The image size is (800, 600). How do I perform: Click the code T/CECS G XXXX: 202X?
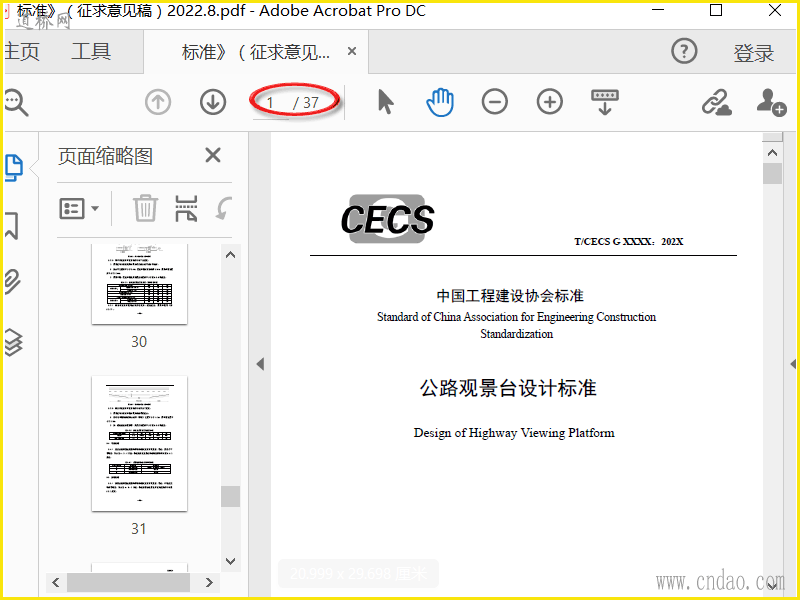pyautogui.click(x=629, y=241)
